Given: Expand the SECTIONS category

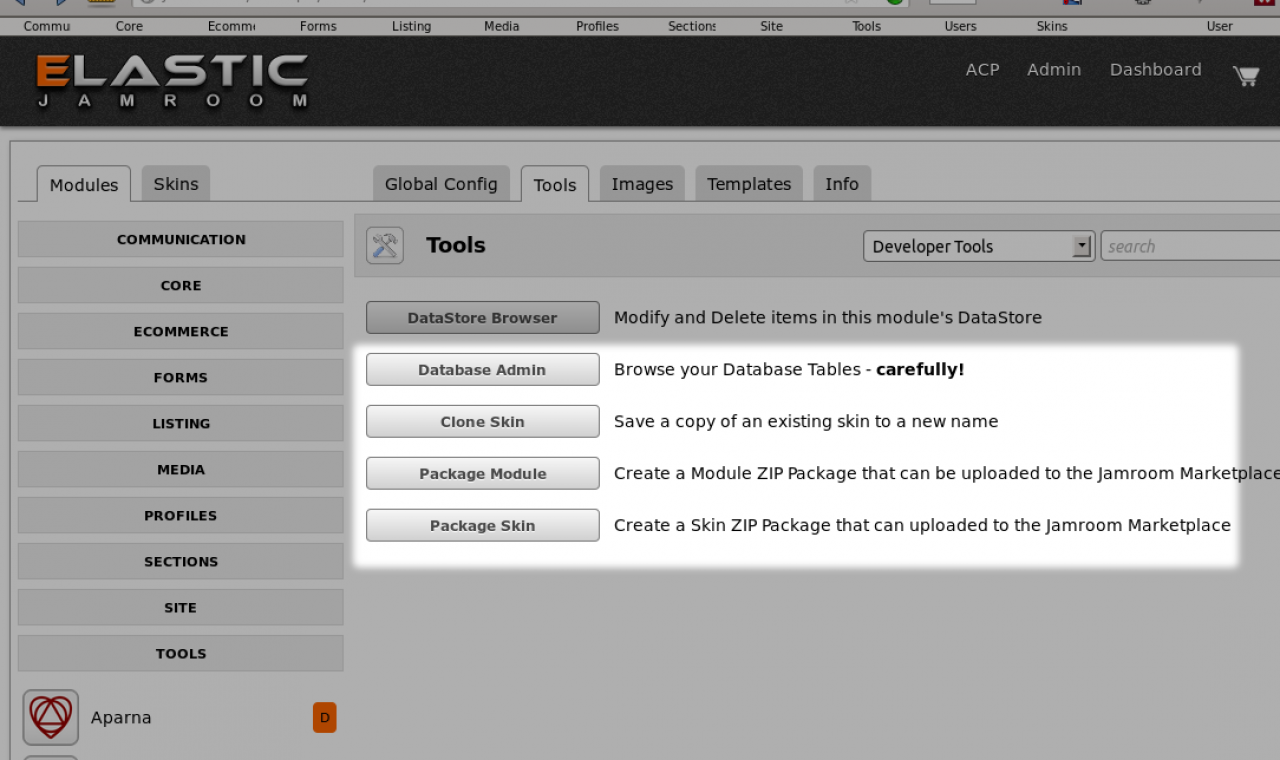Looking at the screenshot, I should click(x=181, y=561).
